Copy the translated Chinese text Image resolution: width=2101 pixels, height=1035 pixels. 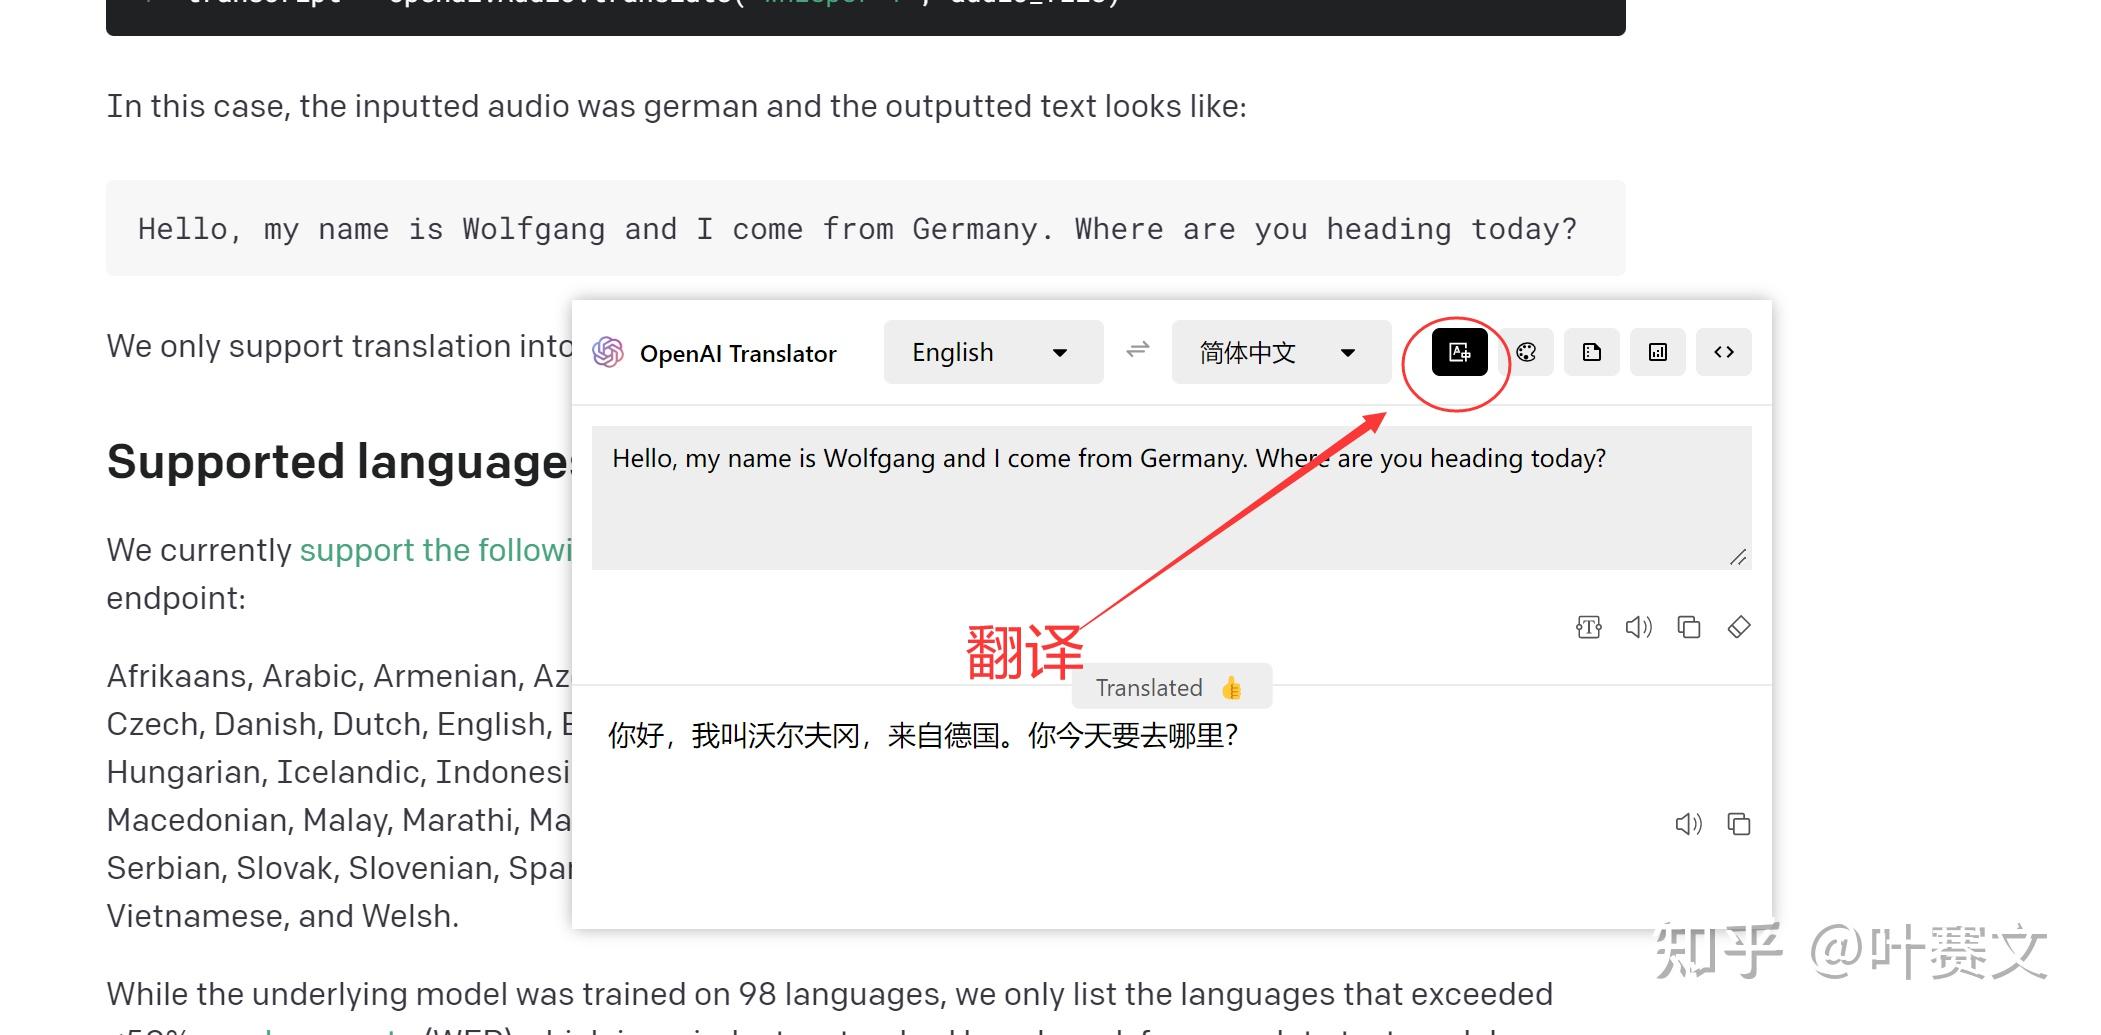pos(1740,824)
